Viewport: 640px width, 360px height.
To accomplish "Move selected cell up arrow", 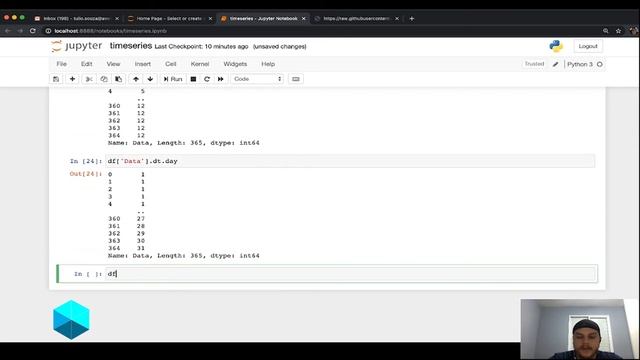I will (136, 79).
